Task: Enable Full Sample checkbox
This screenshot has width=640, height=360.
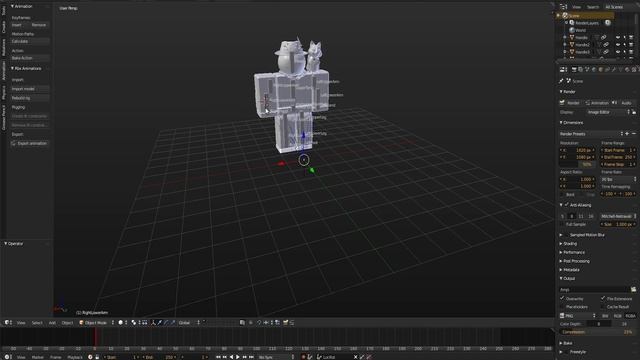Action: (562, 224)
